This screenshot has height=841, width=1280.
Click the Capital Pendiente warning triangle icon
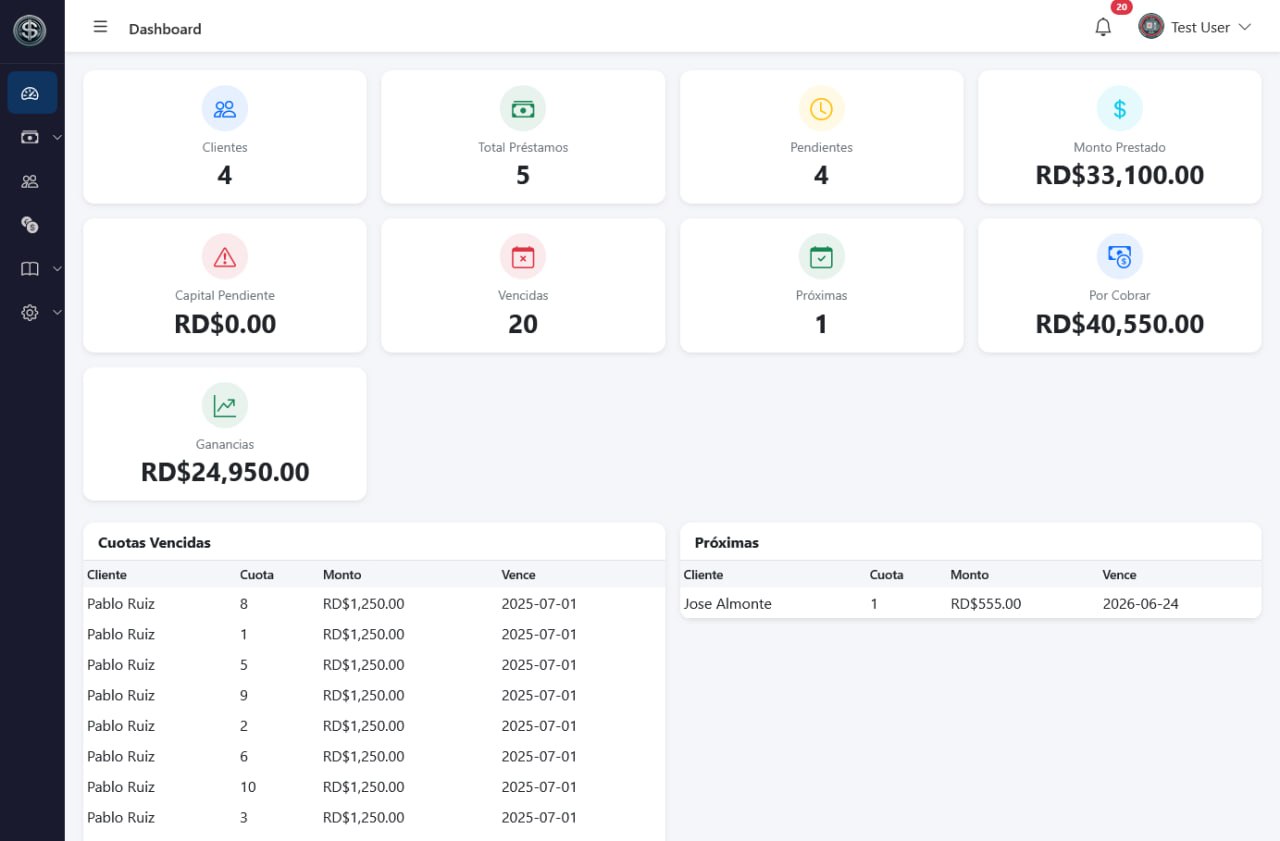(225, 257)
